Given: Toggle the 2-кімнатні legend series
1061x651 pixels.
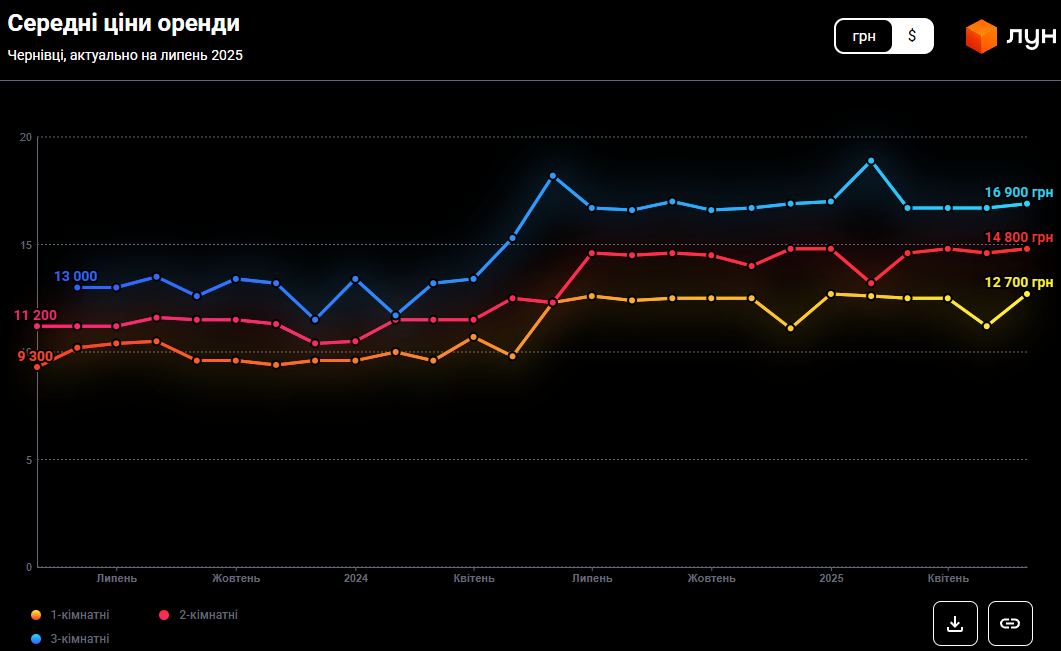Looking at the screenshot, I should (199, 615).
